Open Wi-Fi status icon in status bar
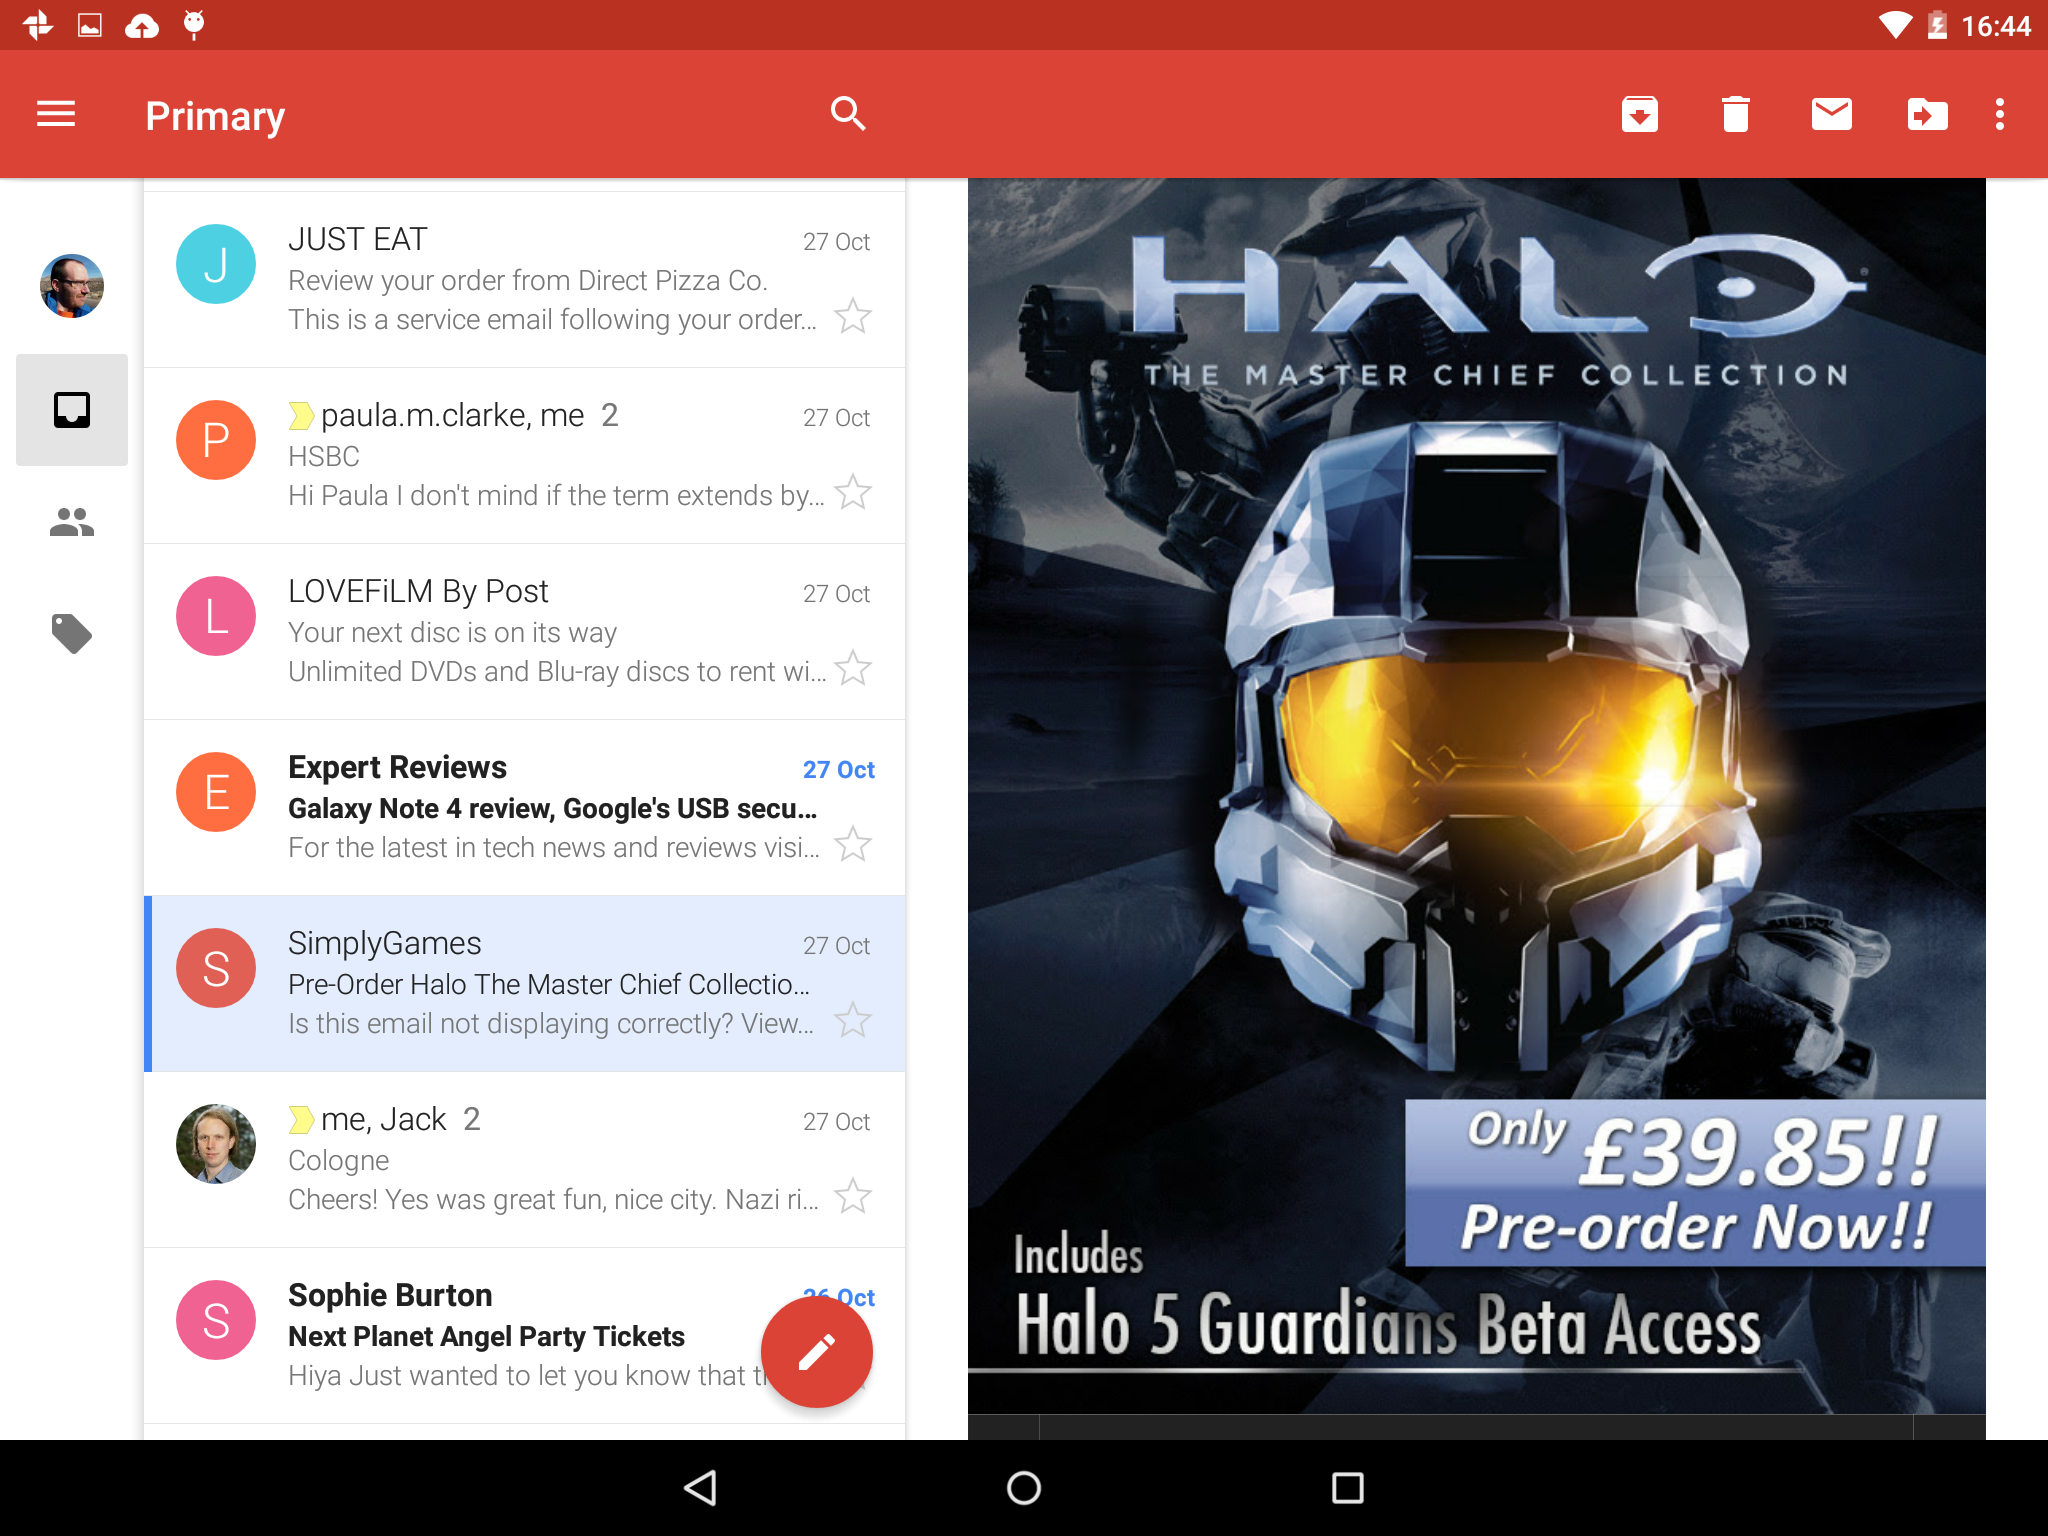 pyautogui.click(x=1895, y=25)
